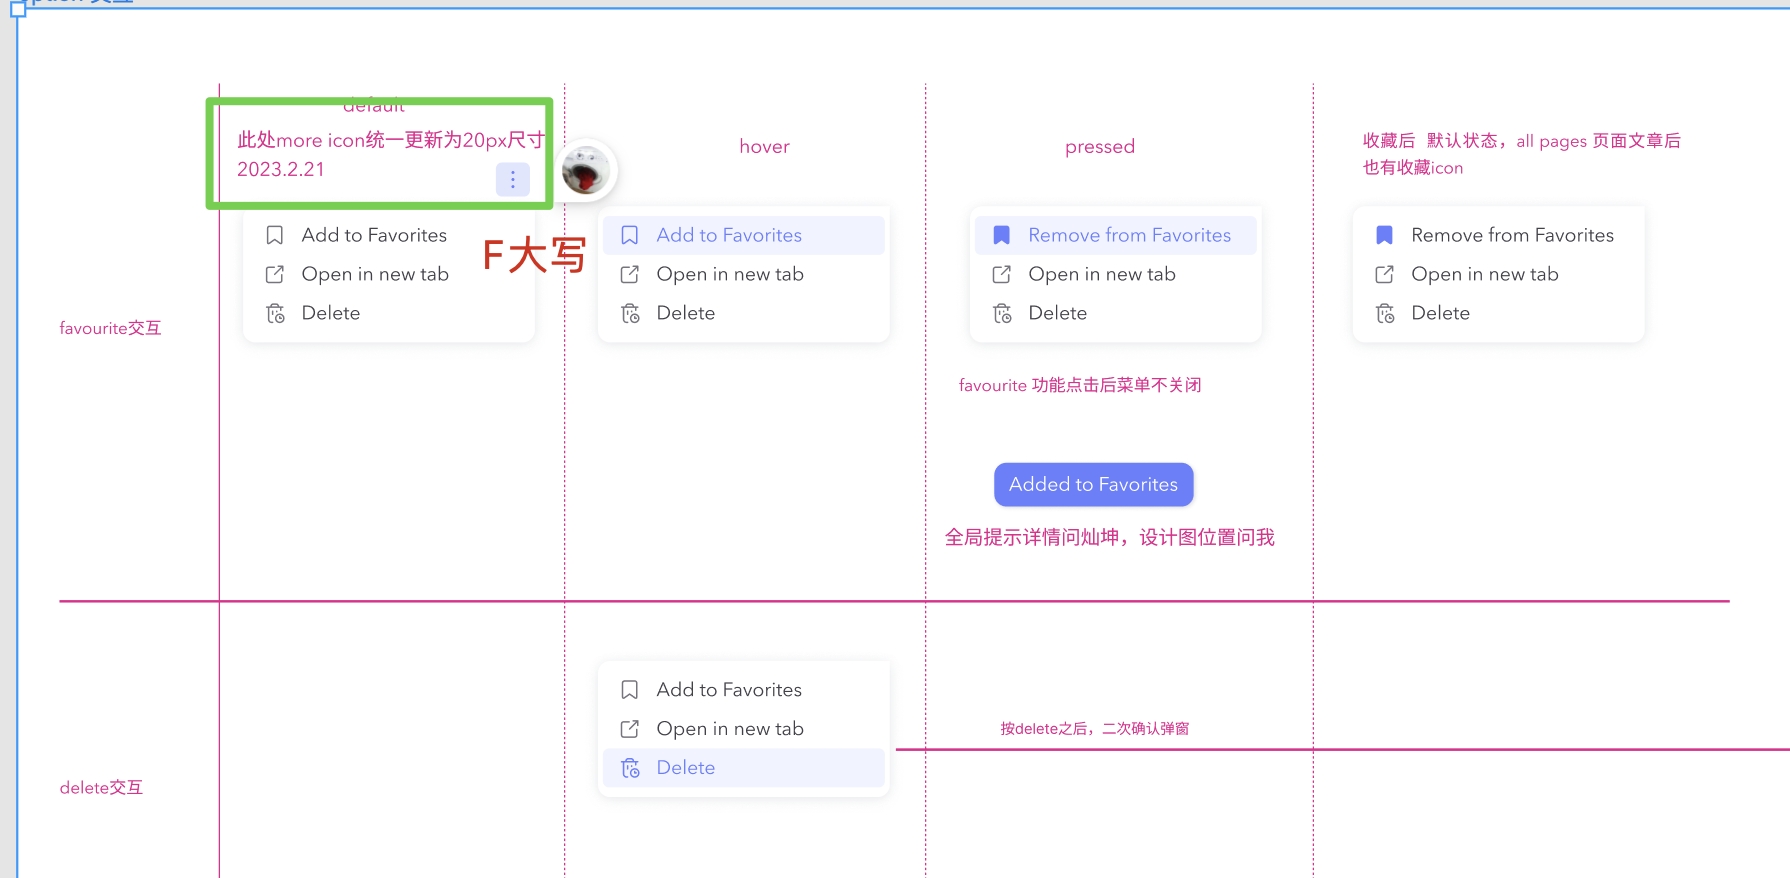Click highlighted trash icon in delete交互 menu

coord(630,768)
